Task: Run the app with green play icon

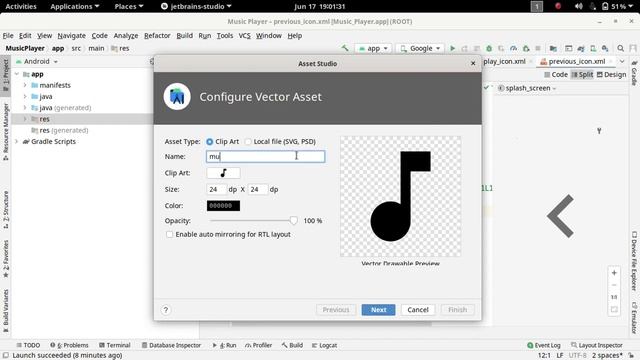Action: [452, 48]
